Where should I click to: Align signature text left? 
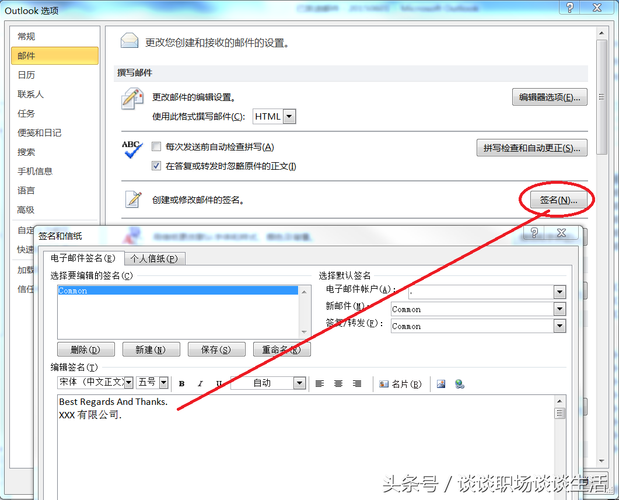(x=320, y=384)
